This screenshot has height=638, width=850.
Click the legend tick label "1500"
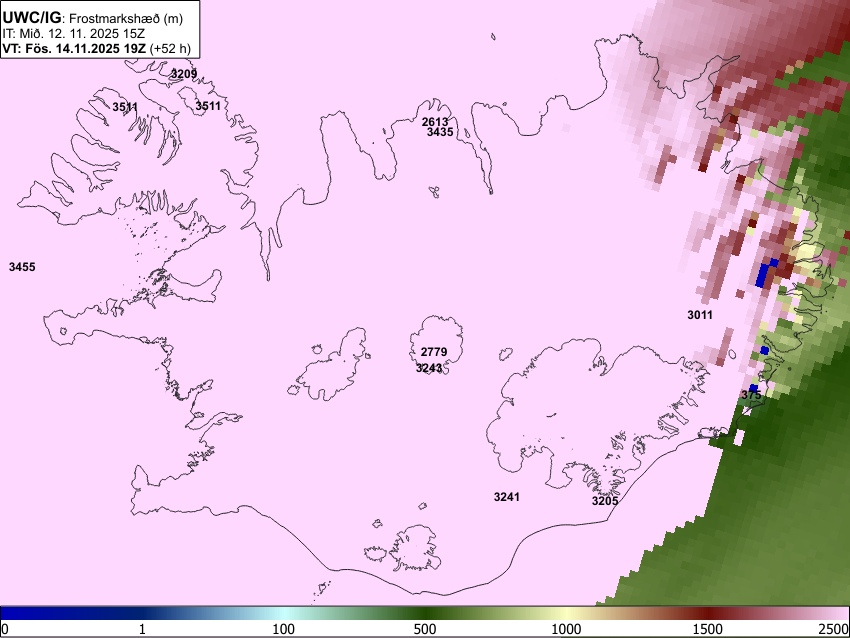[708, 629]
